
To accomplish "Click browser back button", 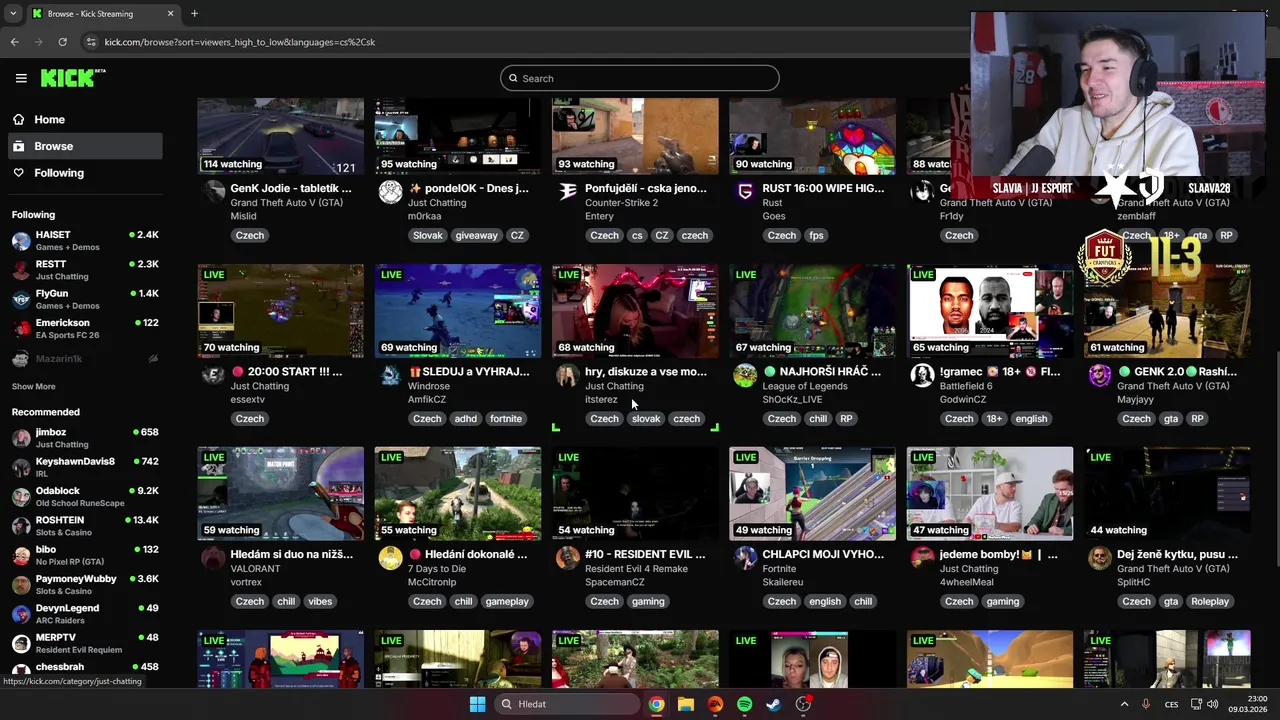I will (x=14, y=42).
